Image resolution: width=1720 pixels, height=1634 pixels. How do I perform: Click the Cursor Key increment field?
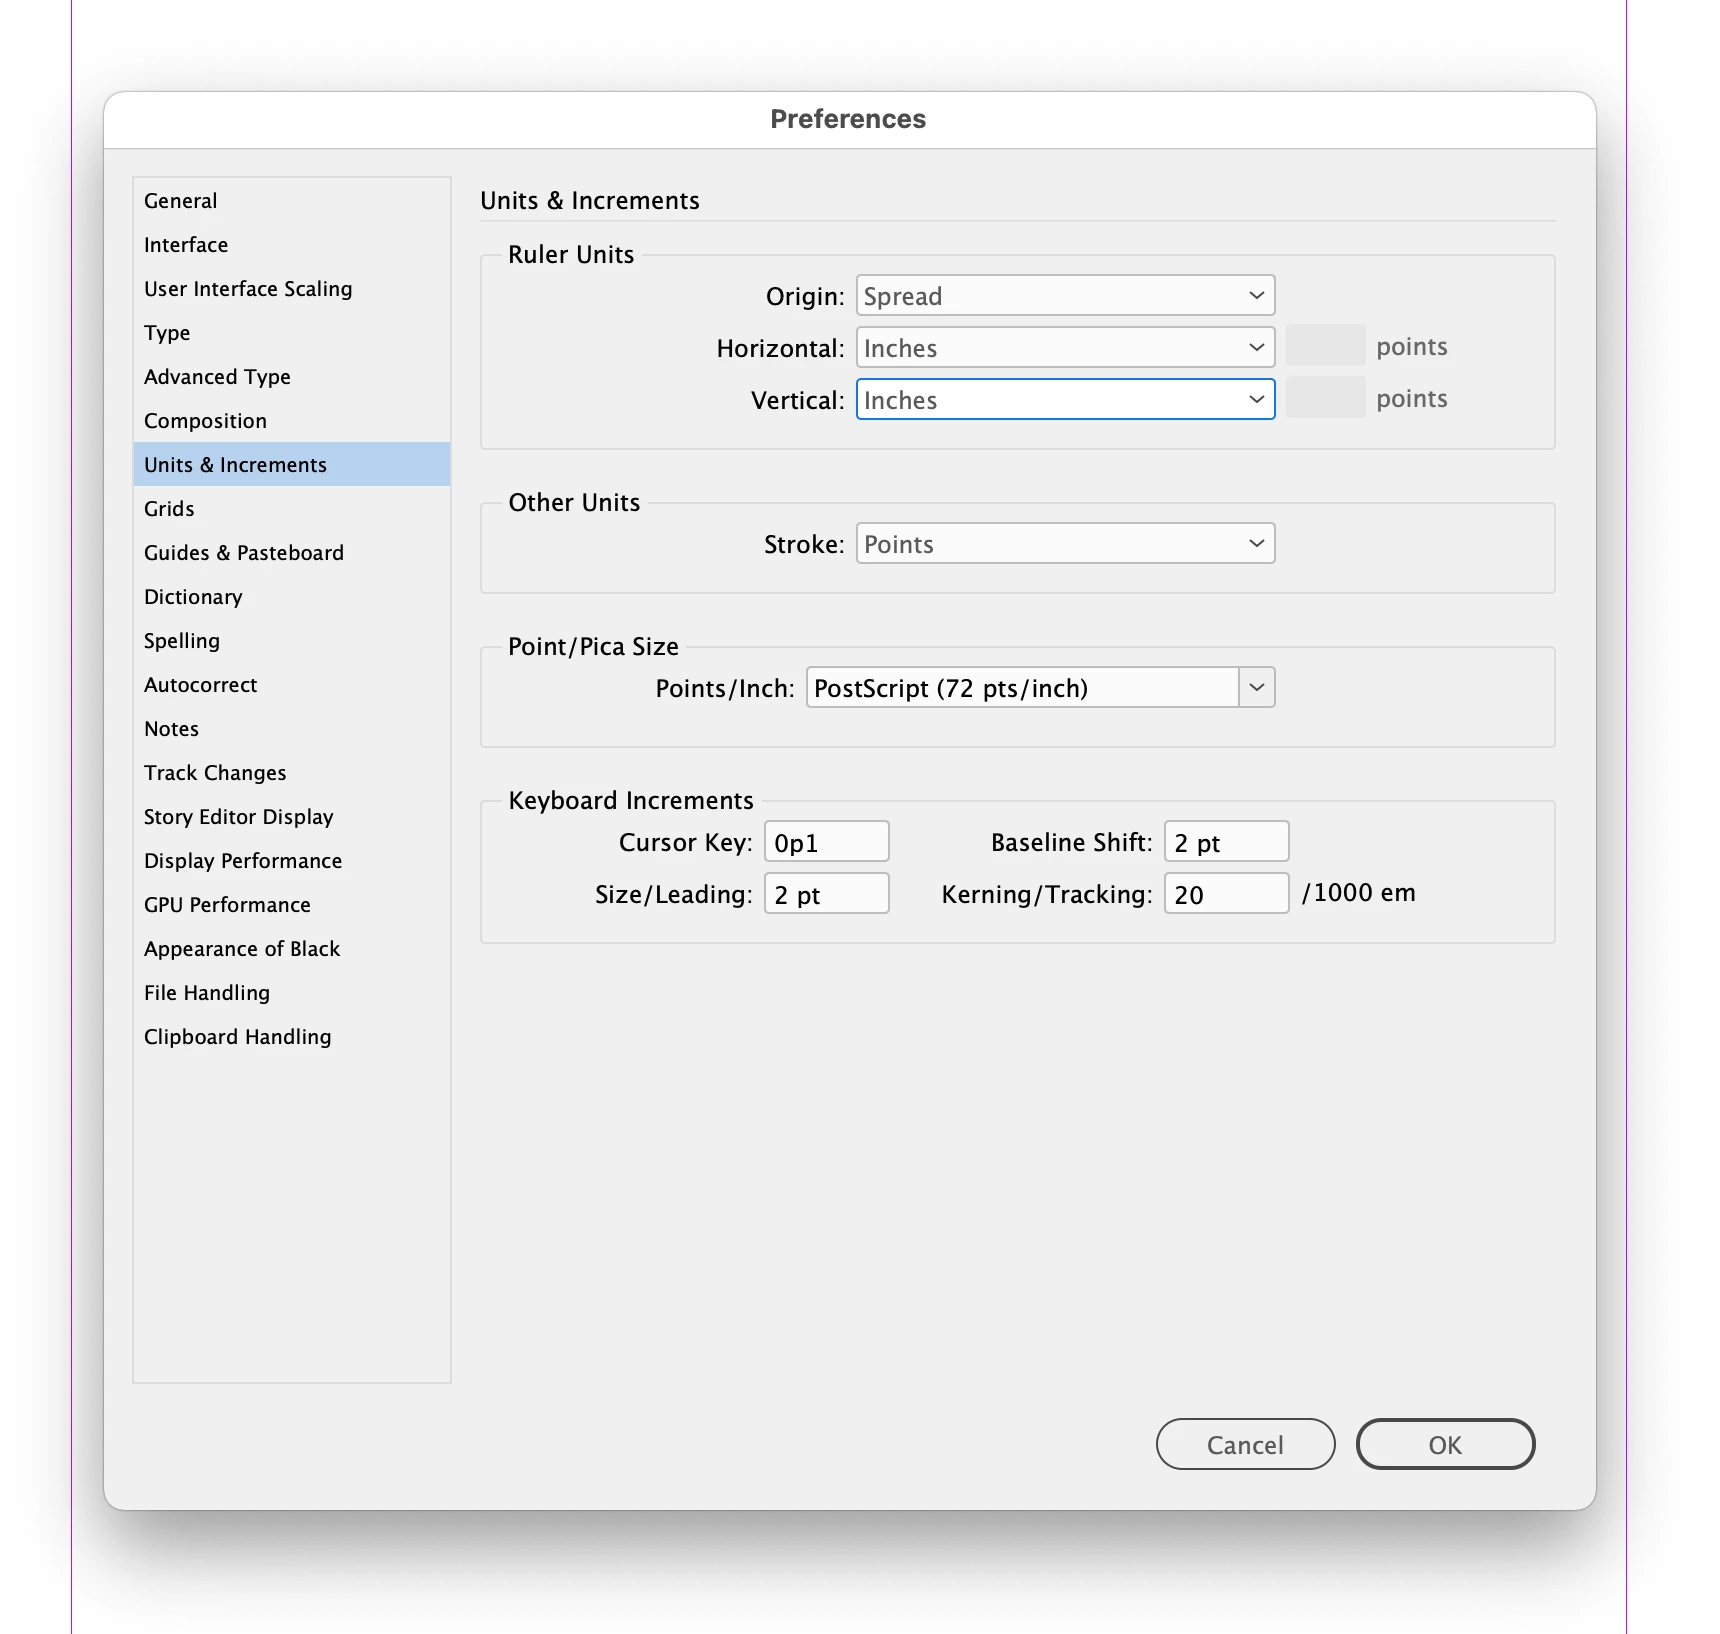coord(826,842)
